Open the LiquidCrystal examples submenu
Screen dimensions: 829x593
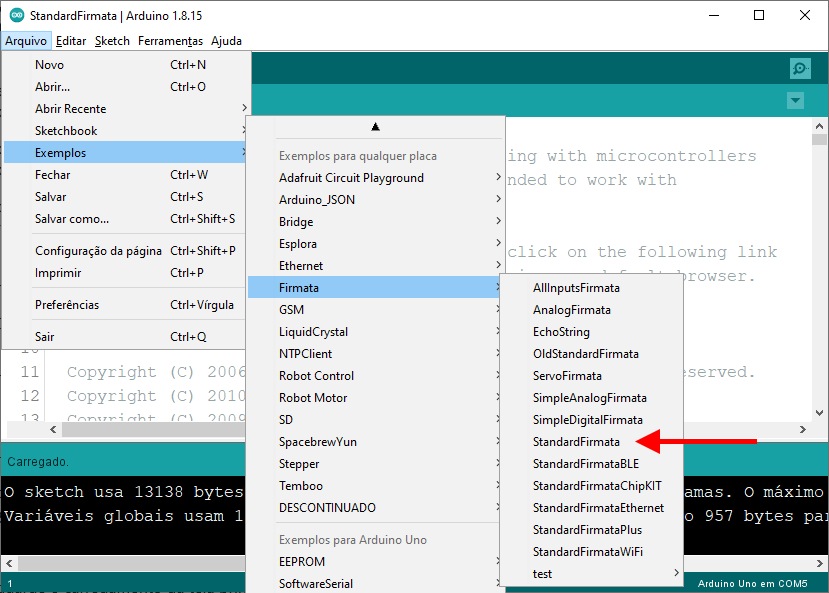pyautogui.click(x=375, y=332)
